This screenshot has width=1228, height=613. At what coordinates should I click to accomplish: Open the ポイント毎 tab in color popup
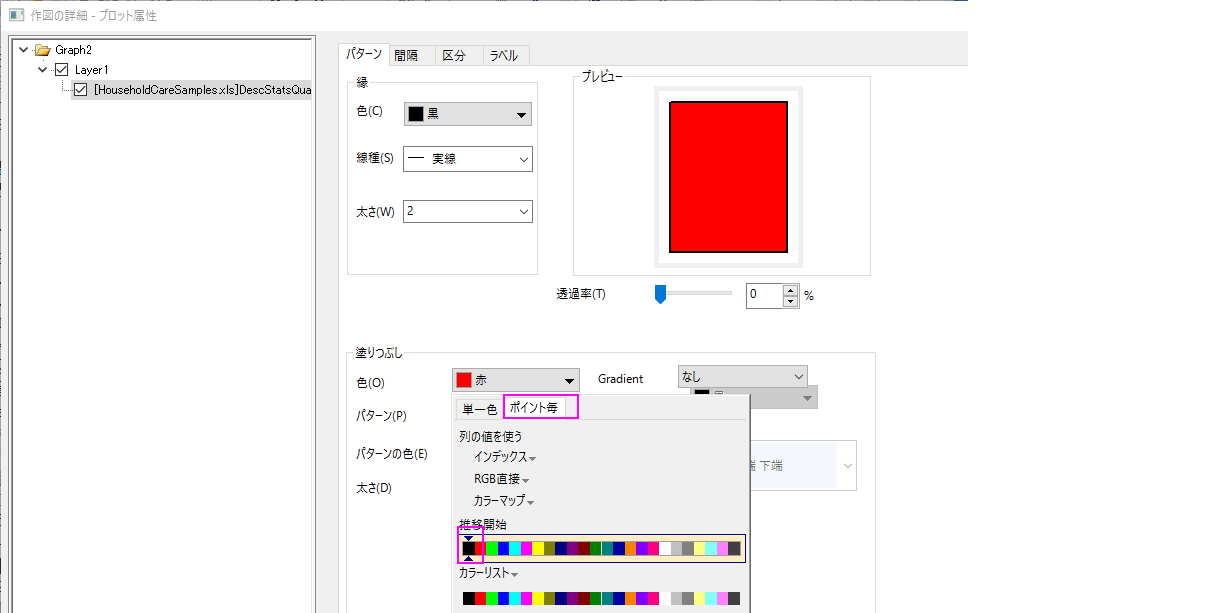541,407
